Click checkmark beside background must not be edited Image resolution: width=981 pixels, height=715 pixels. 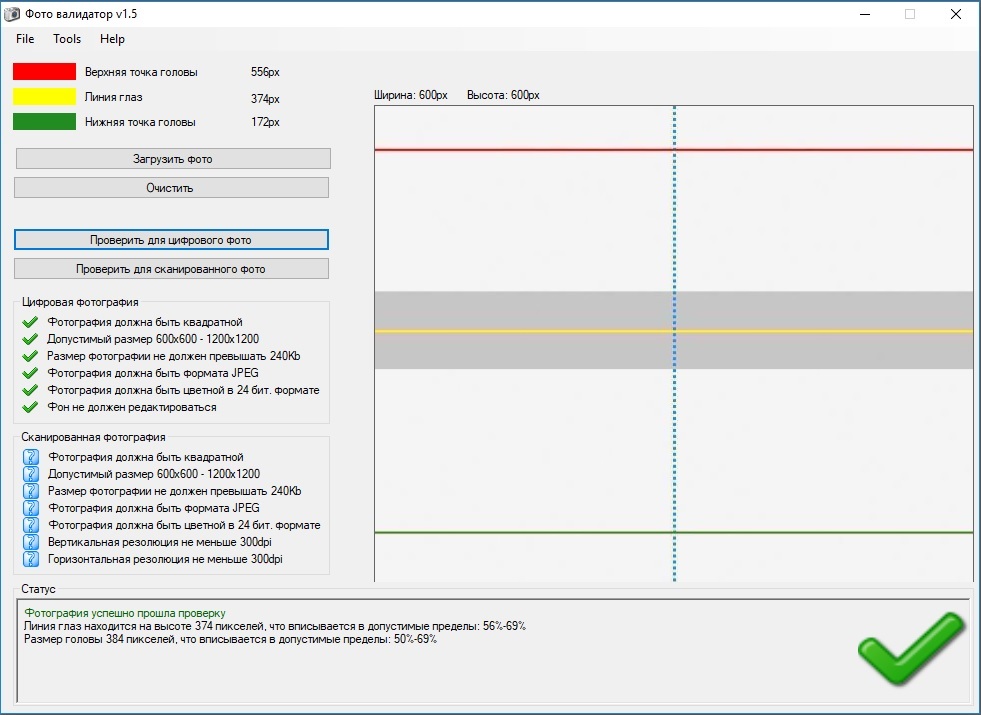[30, 407]
